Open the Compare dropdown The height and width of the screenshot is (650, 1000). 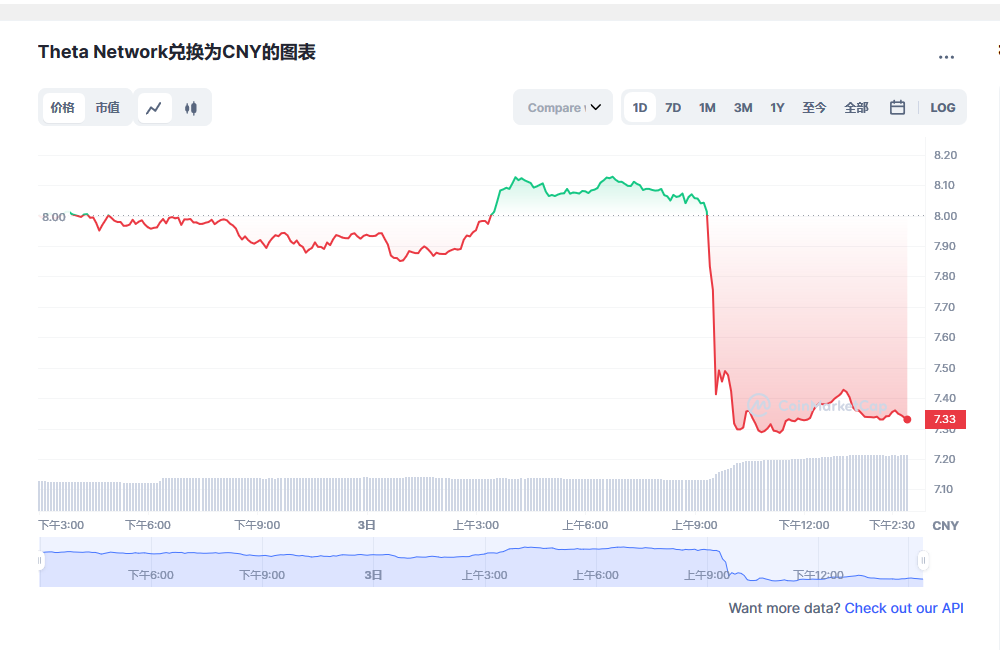(x=563, y=107)
